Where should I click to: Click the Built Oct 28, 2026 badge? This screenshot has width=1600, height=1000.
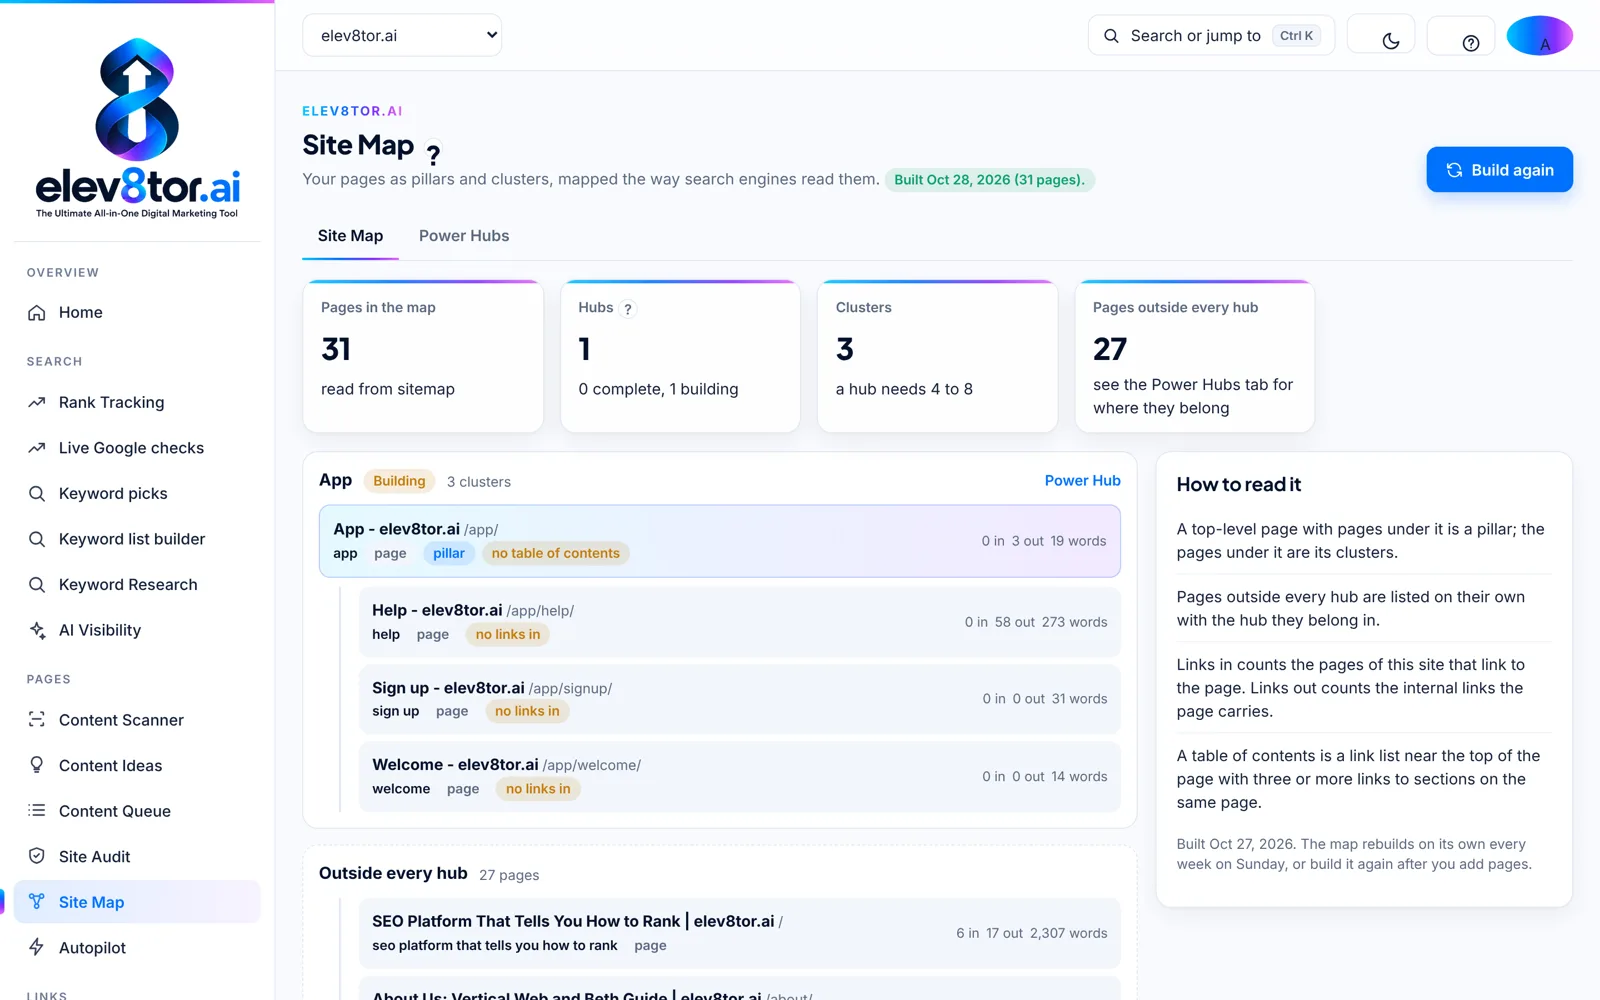coord(989,180)
